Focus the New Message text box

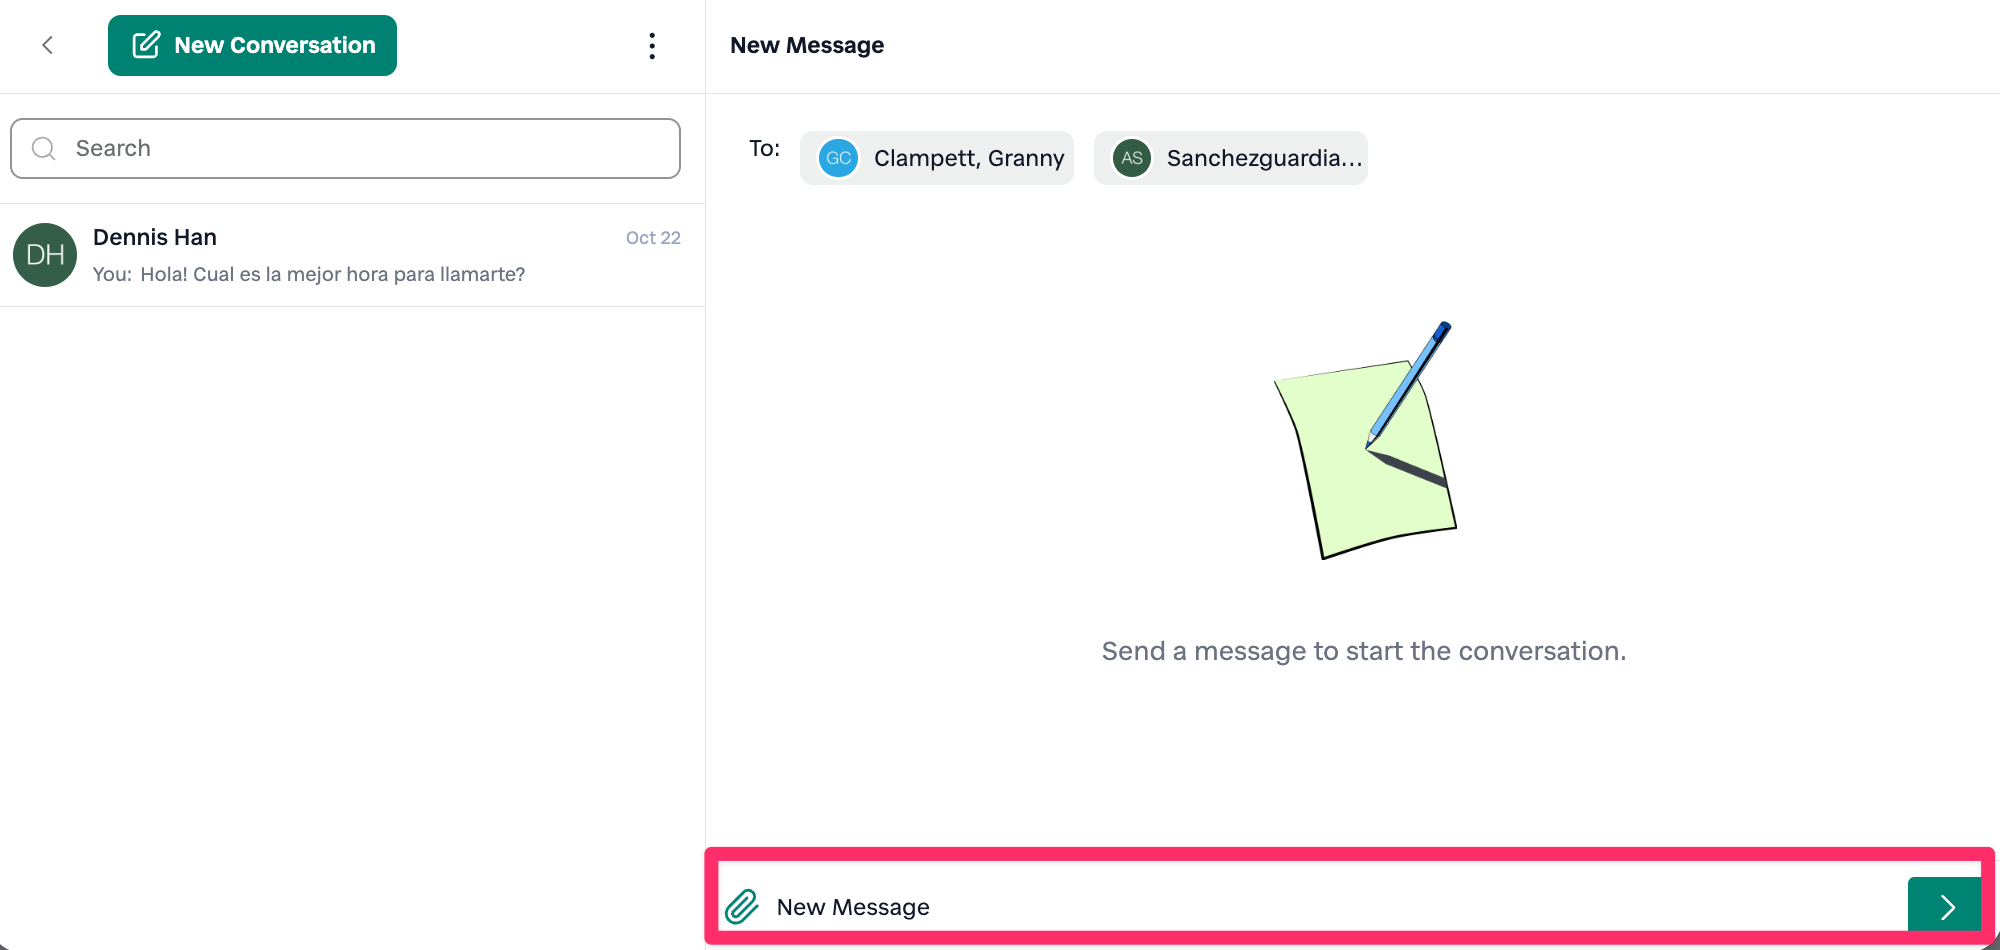1300,907
